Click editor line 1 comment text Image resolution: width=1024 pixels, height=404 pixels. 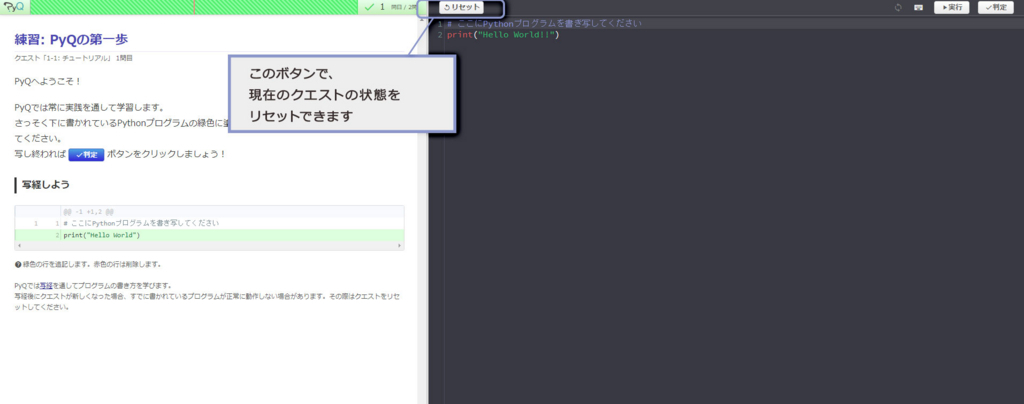545,23
